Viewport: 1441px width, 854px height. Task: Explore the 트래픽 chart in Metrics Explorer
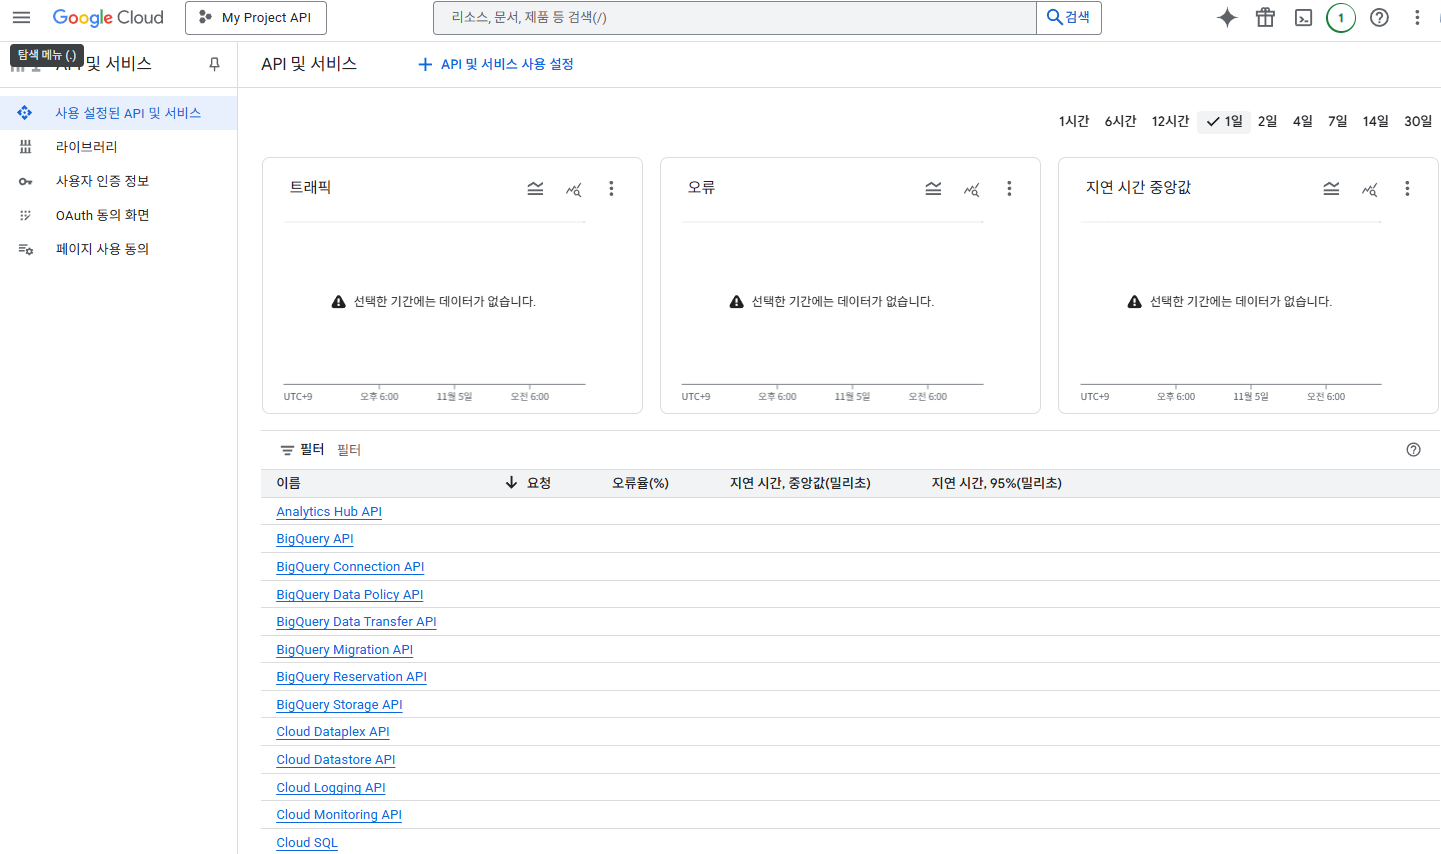[573, 188]
